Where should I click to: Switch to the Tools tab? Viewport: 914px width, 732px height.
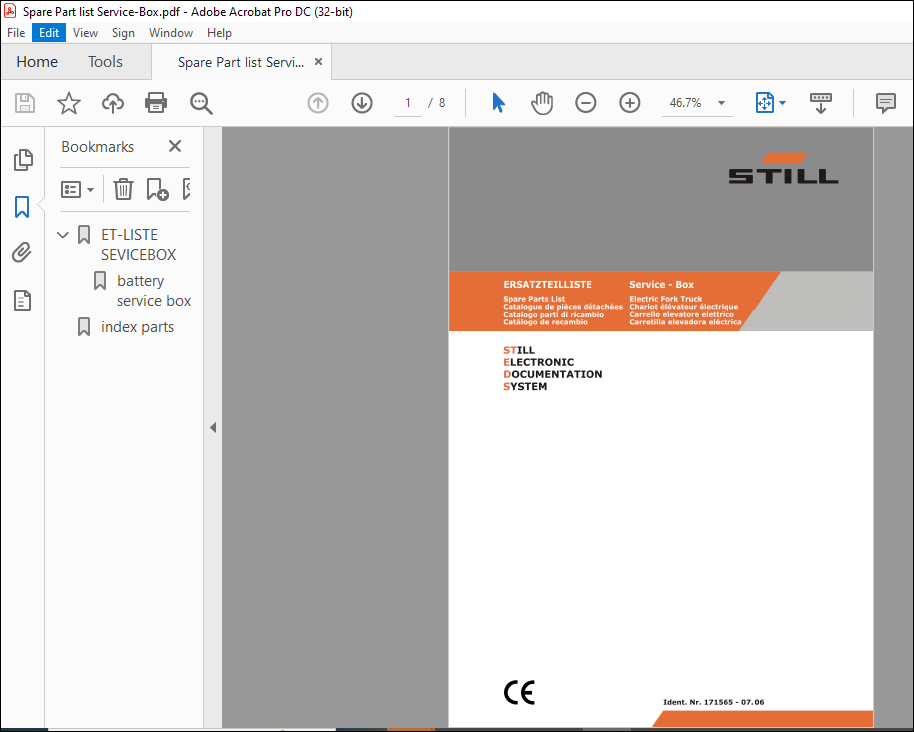106,62
